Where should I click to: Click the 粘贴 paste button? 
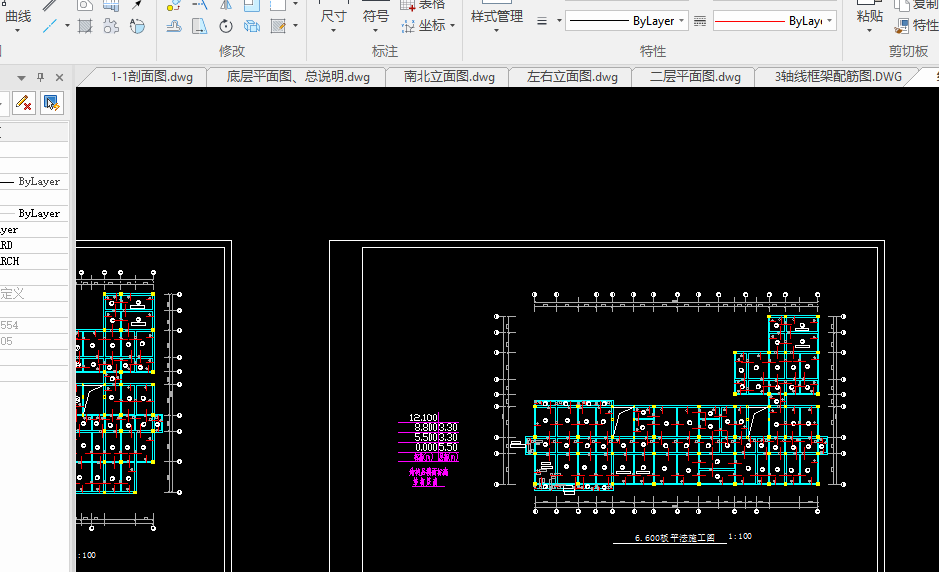tap(870, 17)
